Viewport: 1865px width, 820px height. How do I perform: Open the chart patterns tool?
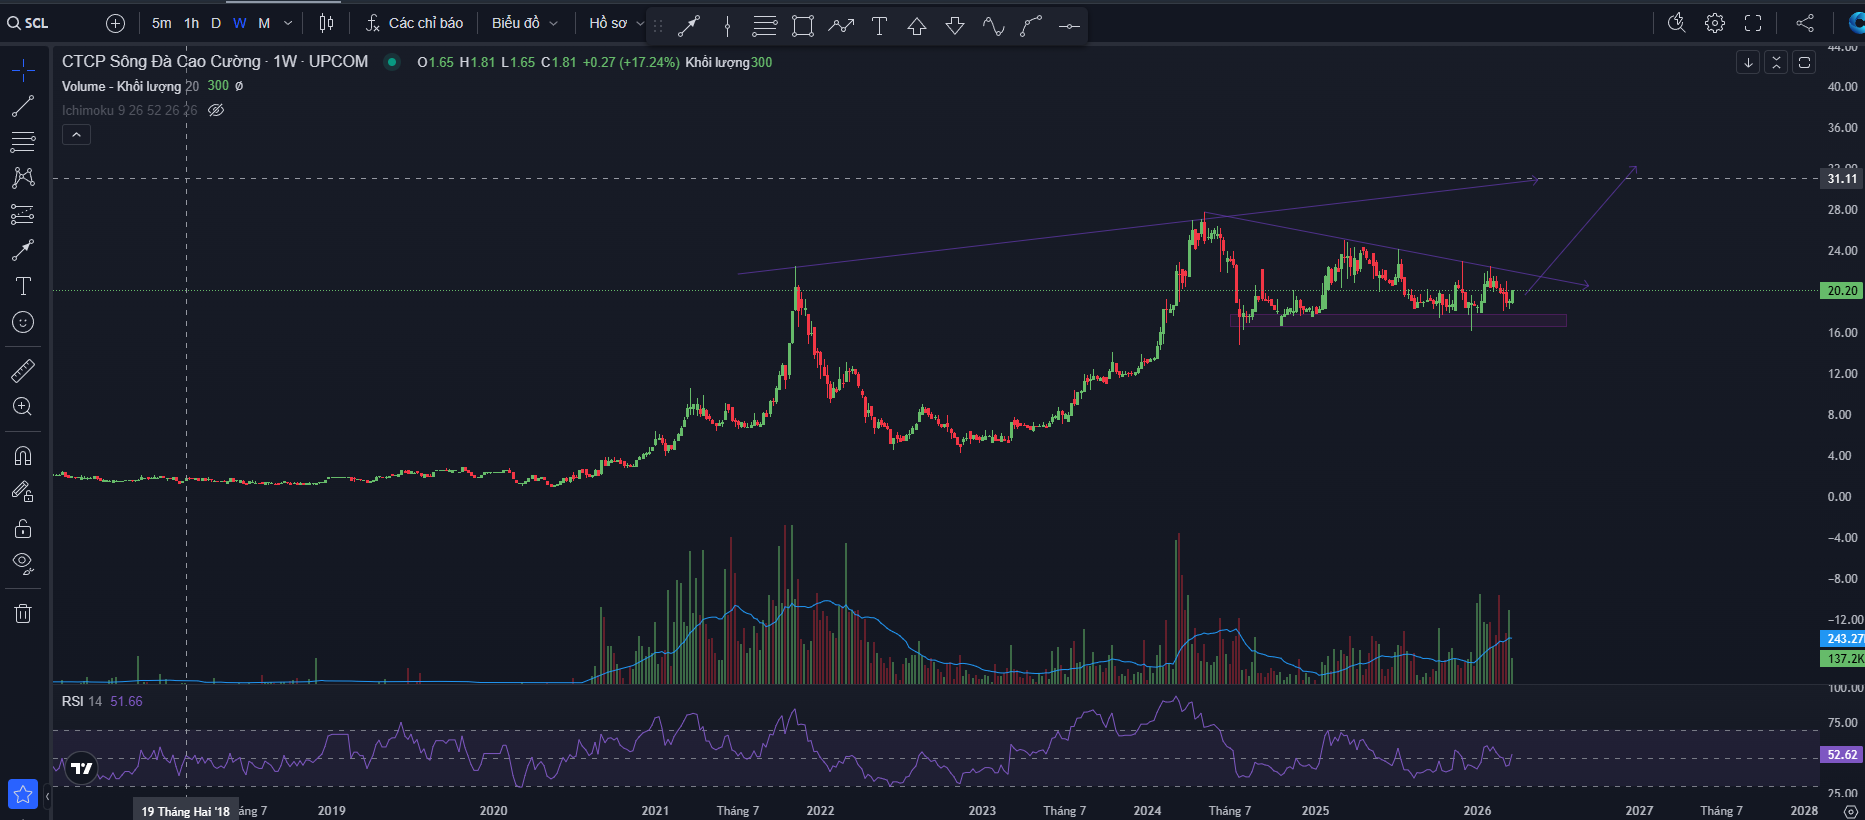click(23, 178)
